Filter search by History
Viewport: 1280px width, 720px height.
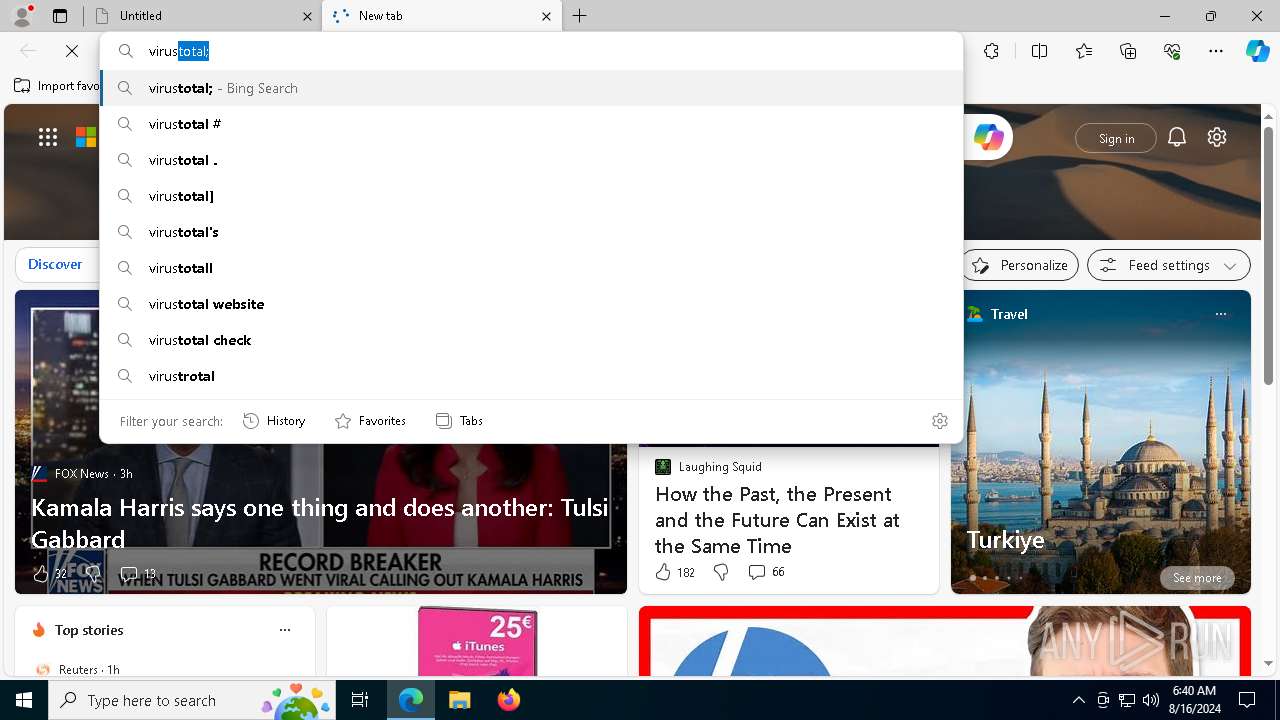(274, 421)
